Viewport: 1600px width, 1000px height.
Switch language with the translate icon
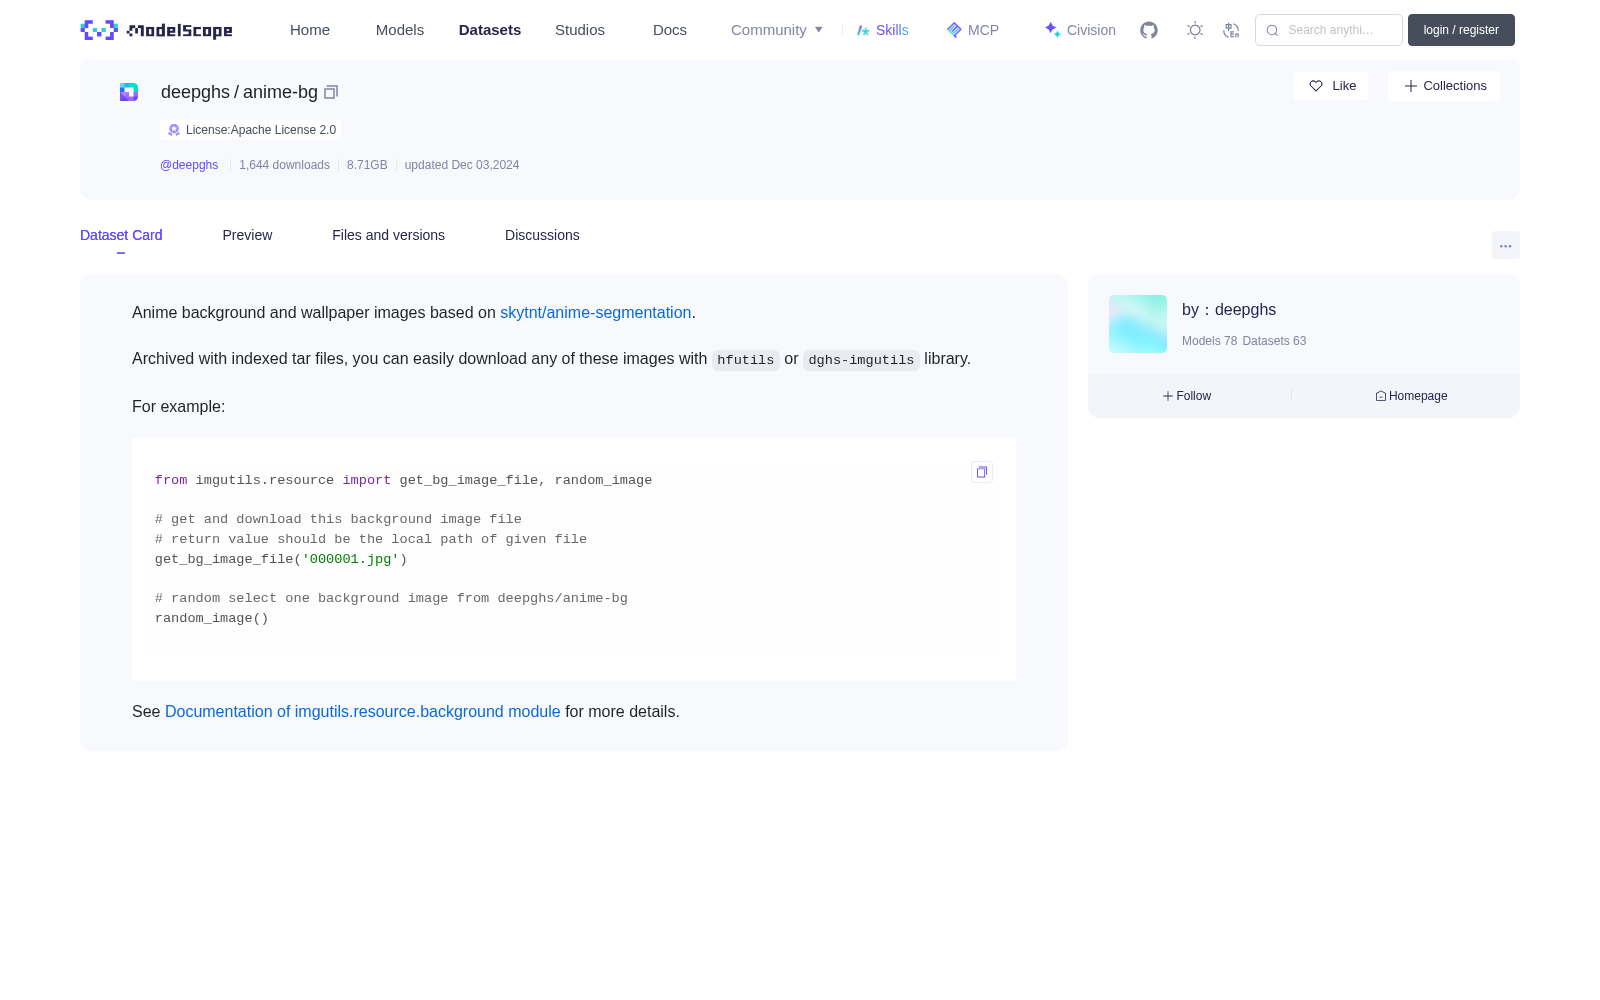1231,30
